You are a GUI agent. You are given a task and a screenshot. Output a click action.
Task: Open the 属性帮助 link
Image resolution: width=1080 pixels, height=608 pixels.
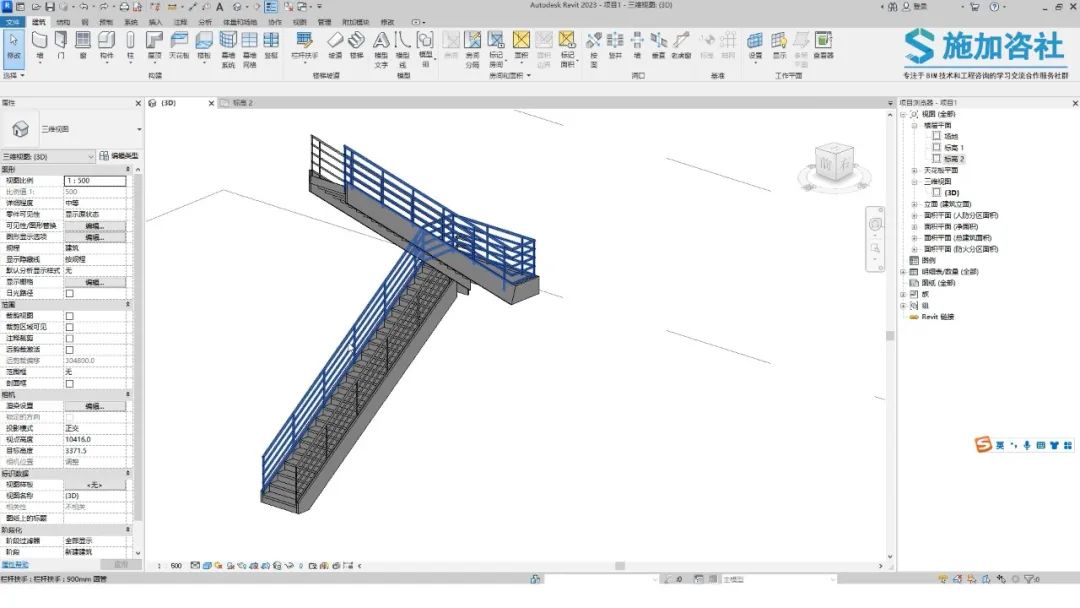click(15, 565)
